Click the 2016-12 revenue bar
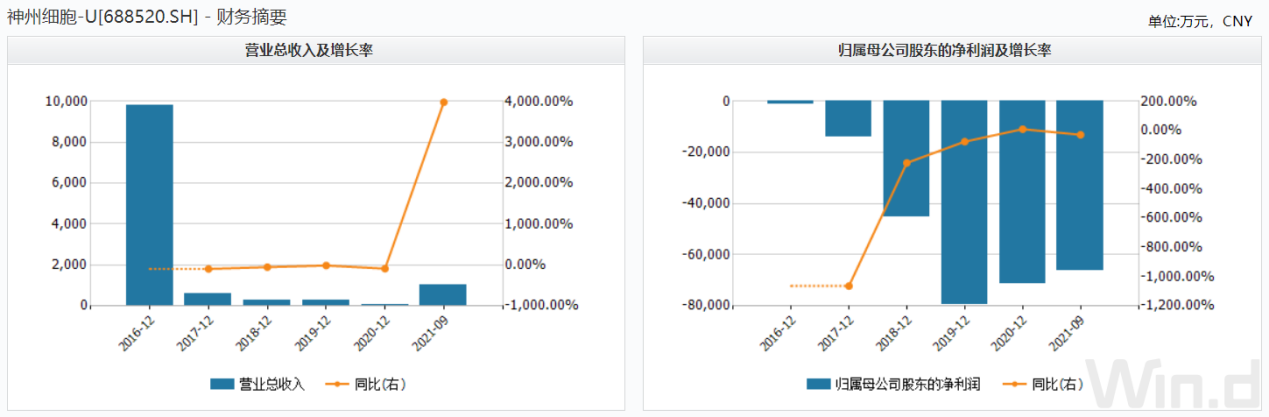This screenshot has height=417, width=1269. pyautogui.click(x=149, y=204)
